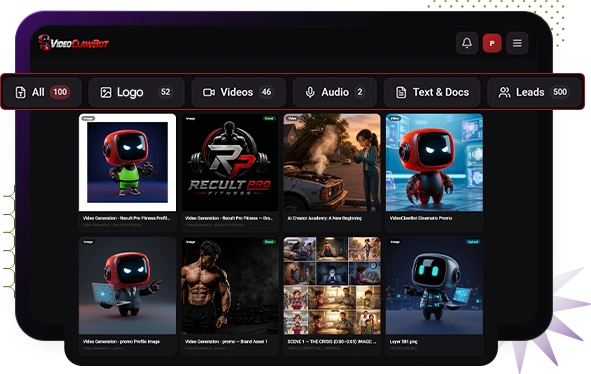Click the 500 count badge on Leads
Screen dimensions: 591x374
coord(560,92)
